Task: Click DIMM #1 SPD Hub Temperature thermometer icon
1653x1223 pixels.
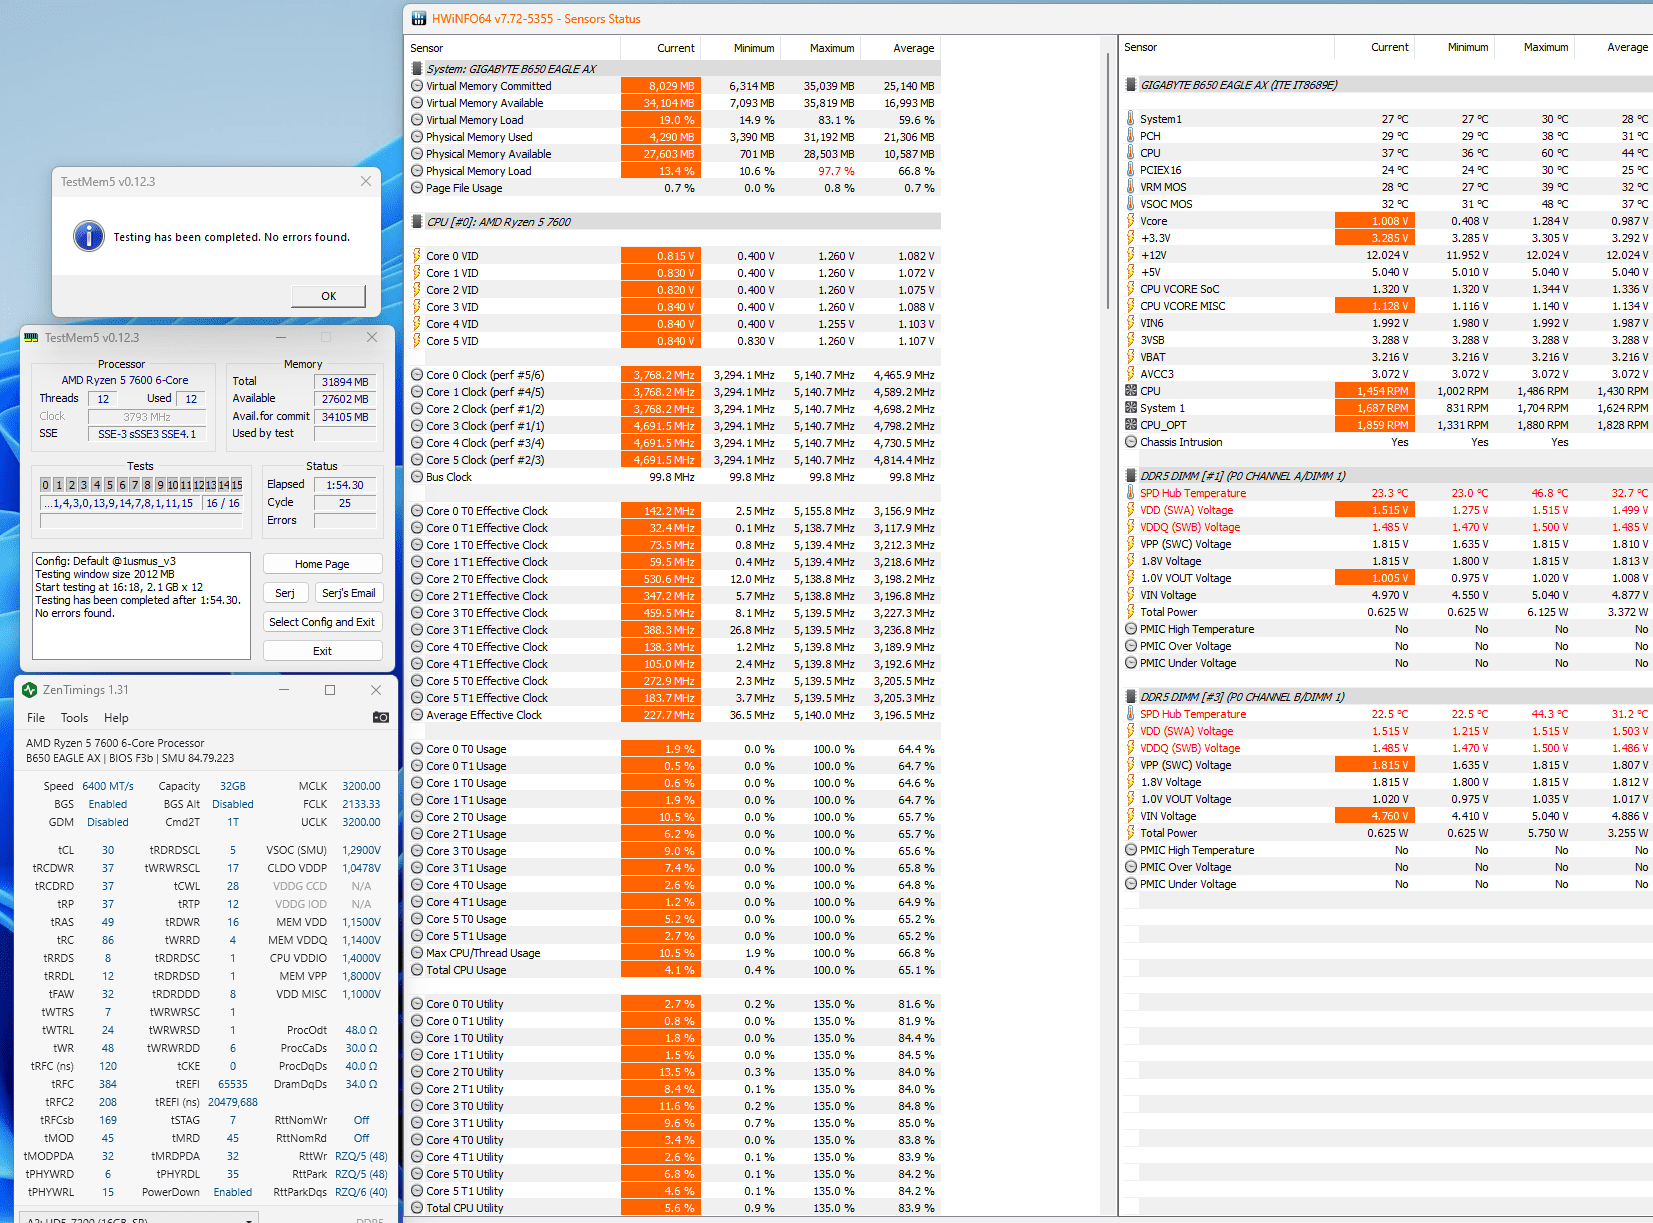Action: pyautogui.click(x=1131, y=493)
